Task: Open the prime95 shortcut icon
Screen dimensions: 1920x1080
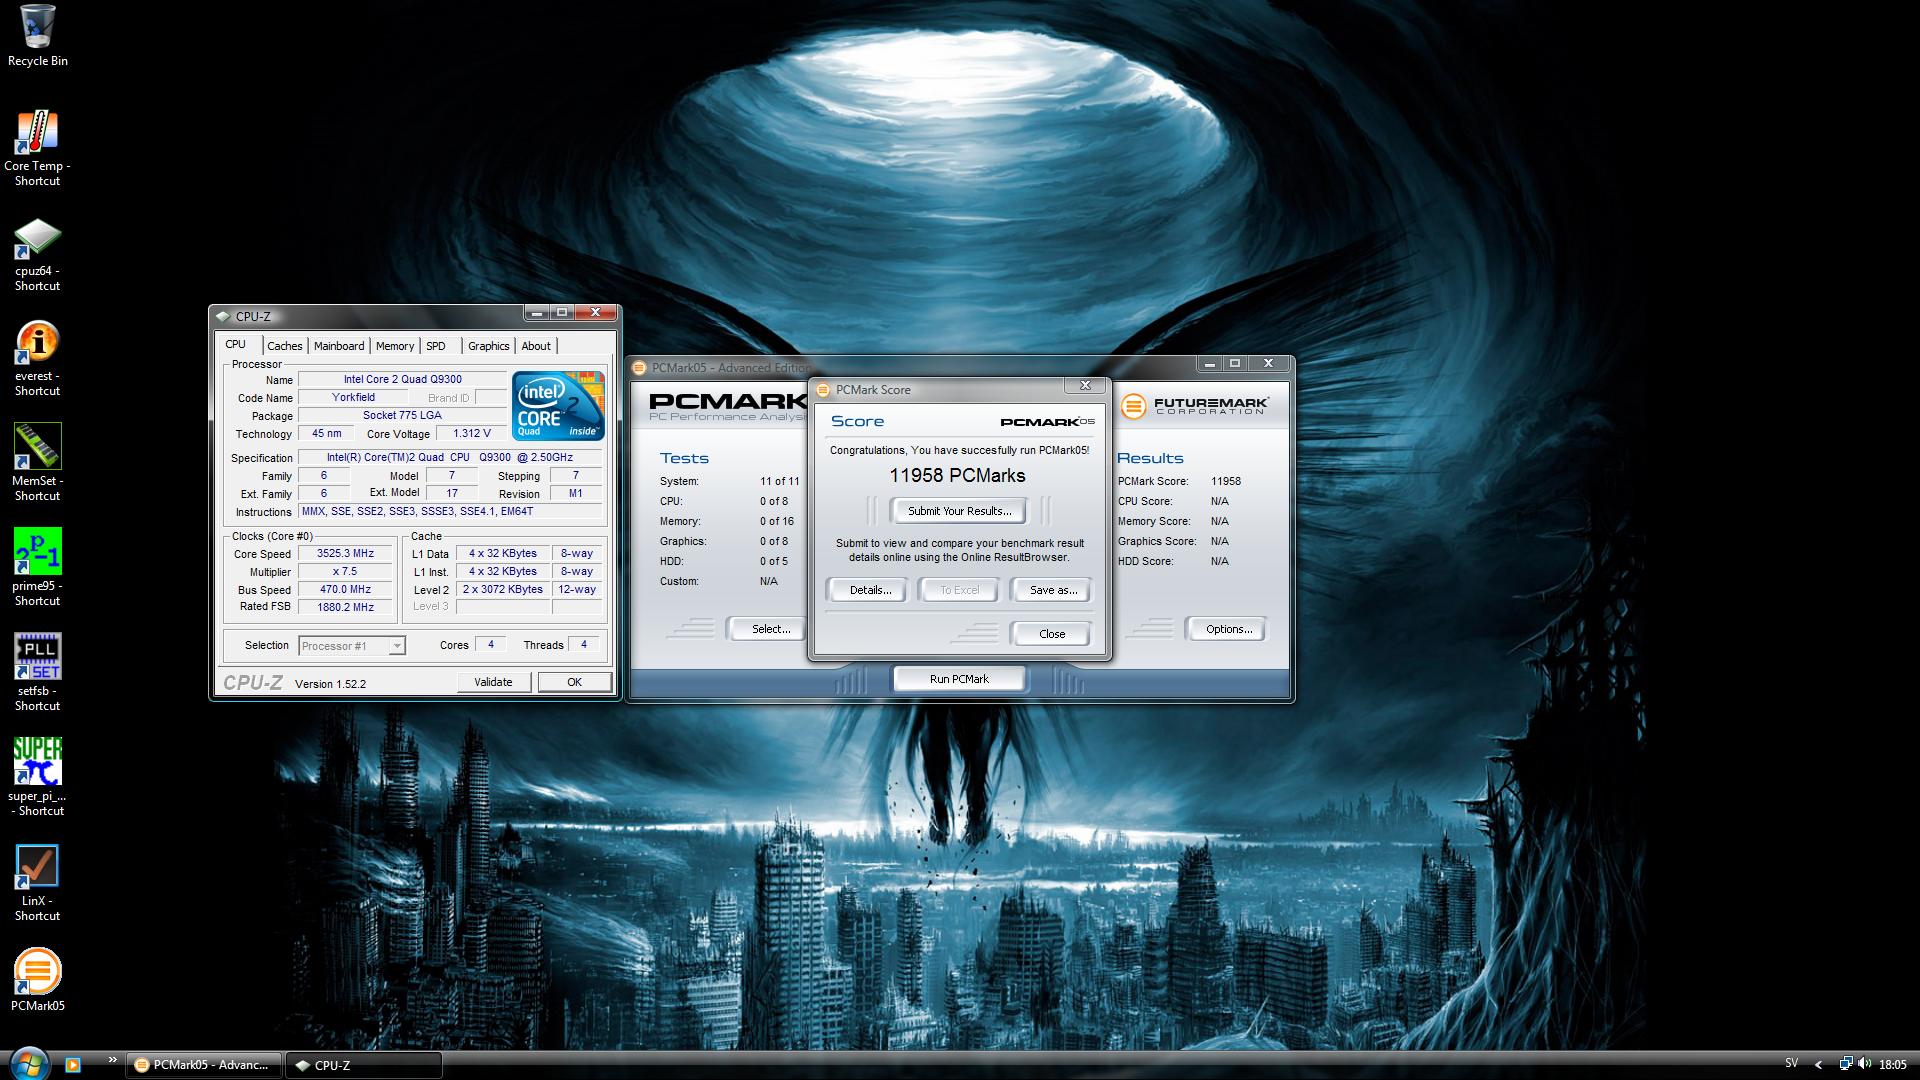Action: pyautogui.click(x=37, y=567)
